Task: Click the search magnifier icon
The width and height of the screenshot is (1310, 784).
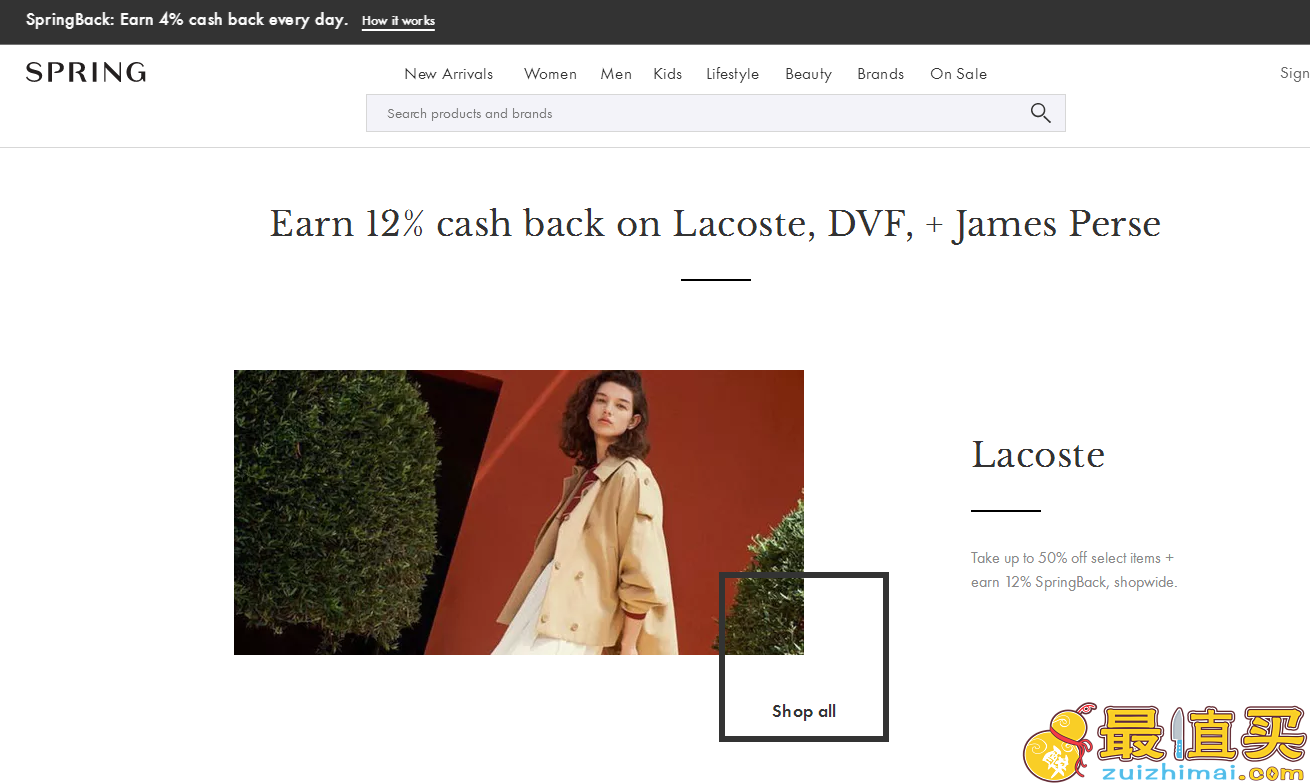Action: tap(1040, 113)
